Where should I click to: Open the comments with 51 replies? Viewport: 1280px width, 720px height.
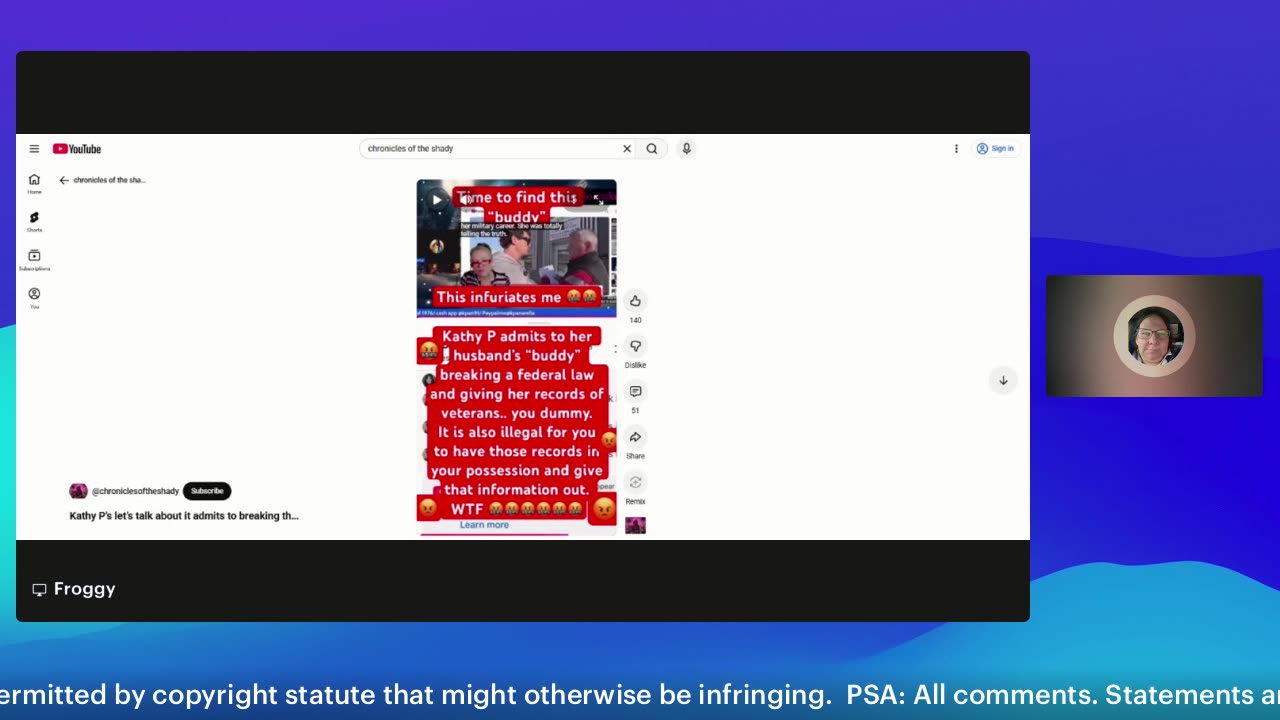[x=635, y=391]
